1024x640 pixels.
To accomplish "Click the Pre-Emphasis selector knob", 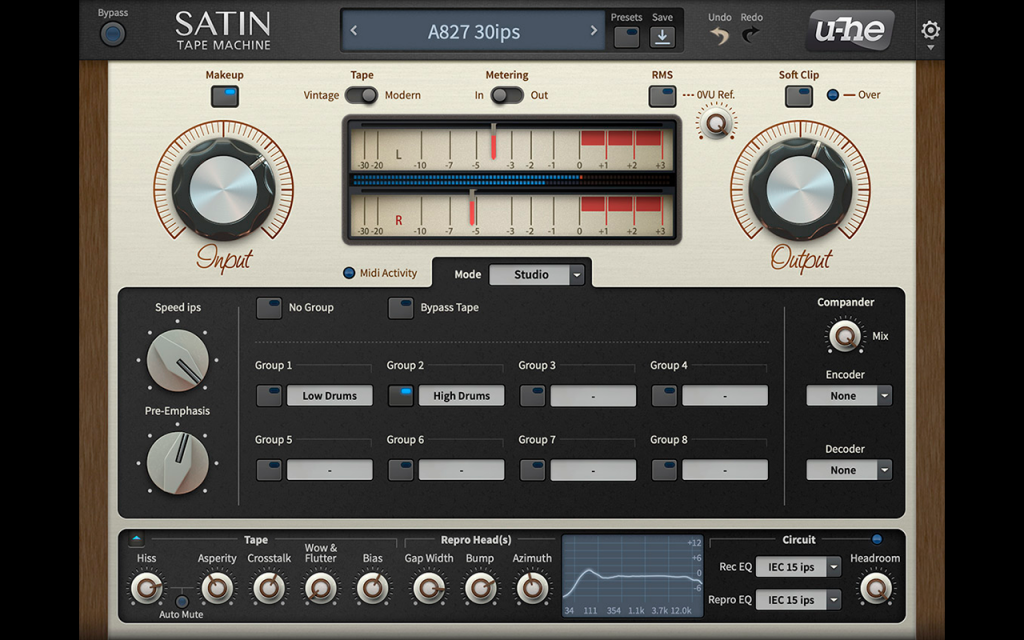I will point(178,462).
